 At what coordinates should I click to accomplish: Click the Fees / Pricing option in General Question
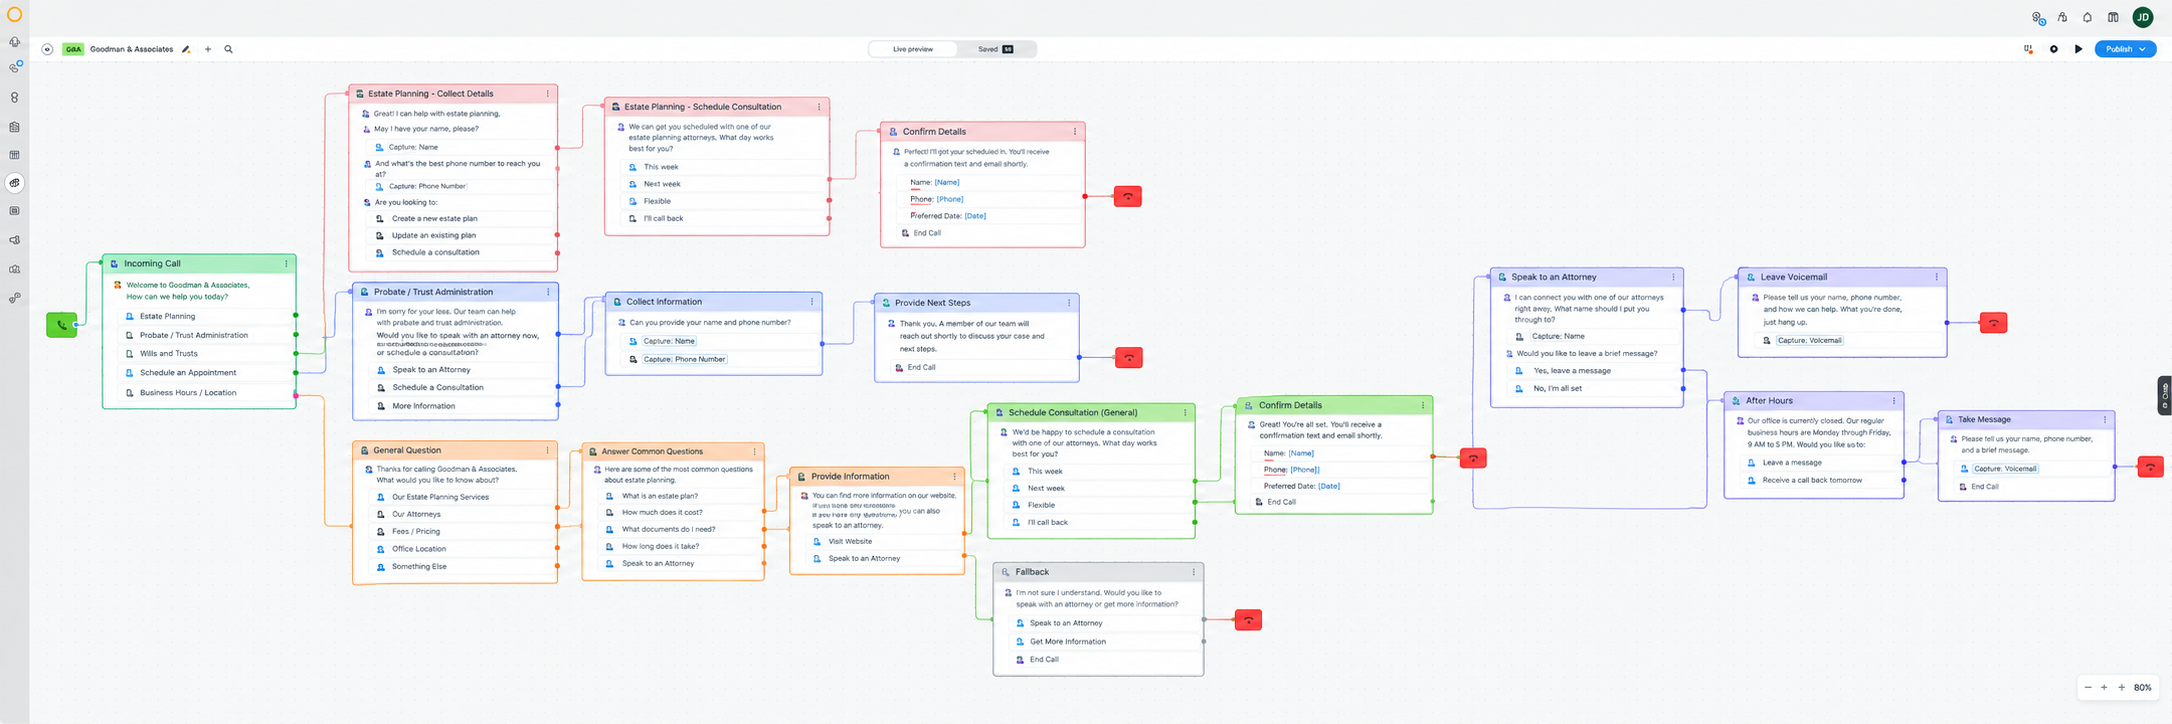pos(463,532)
